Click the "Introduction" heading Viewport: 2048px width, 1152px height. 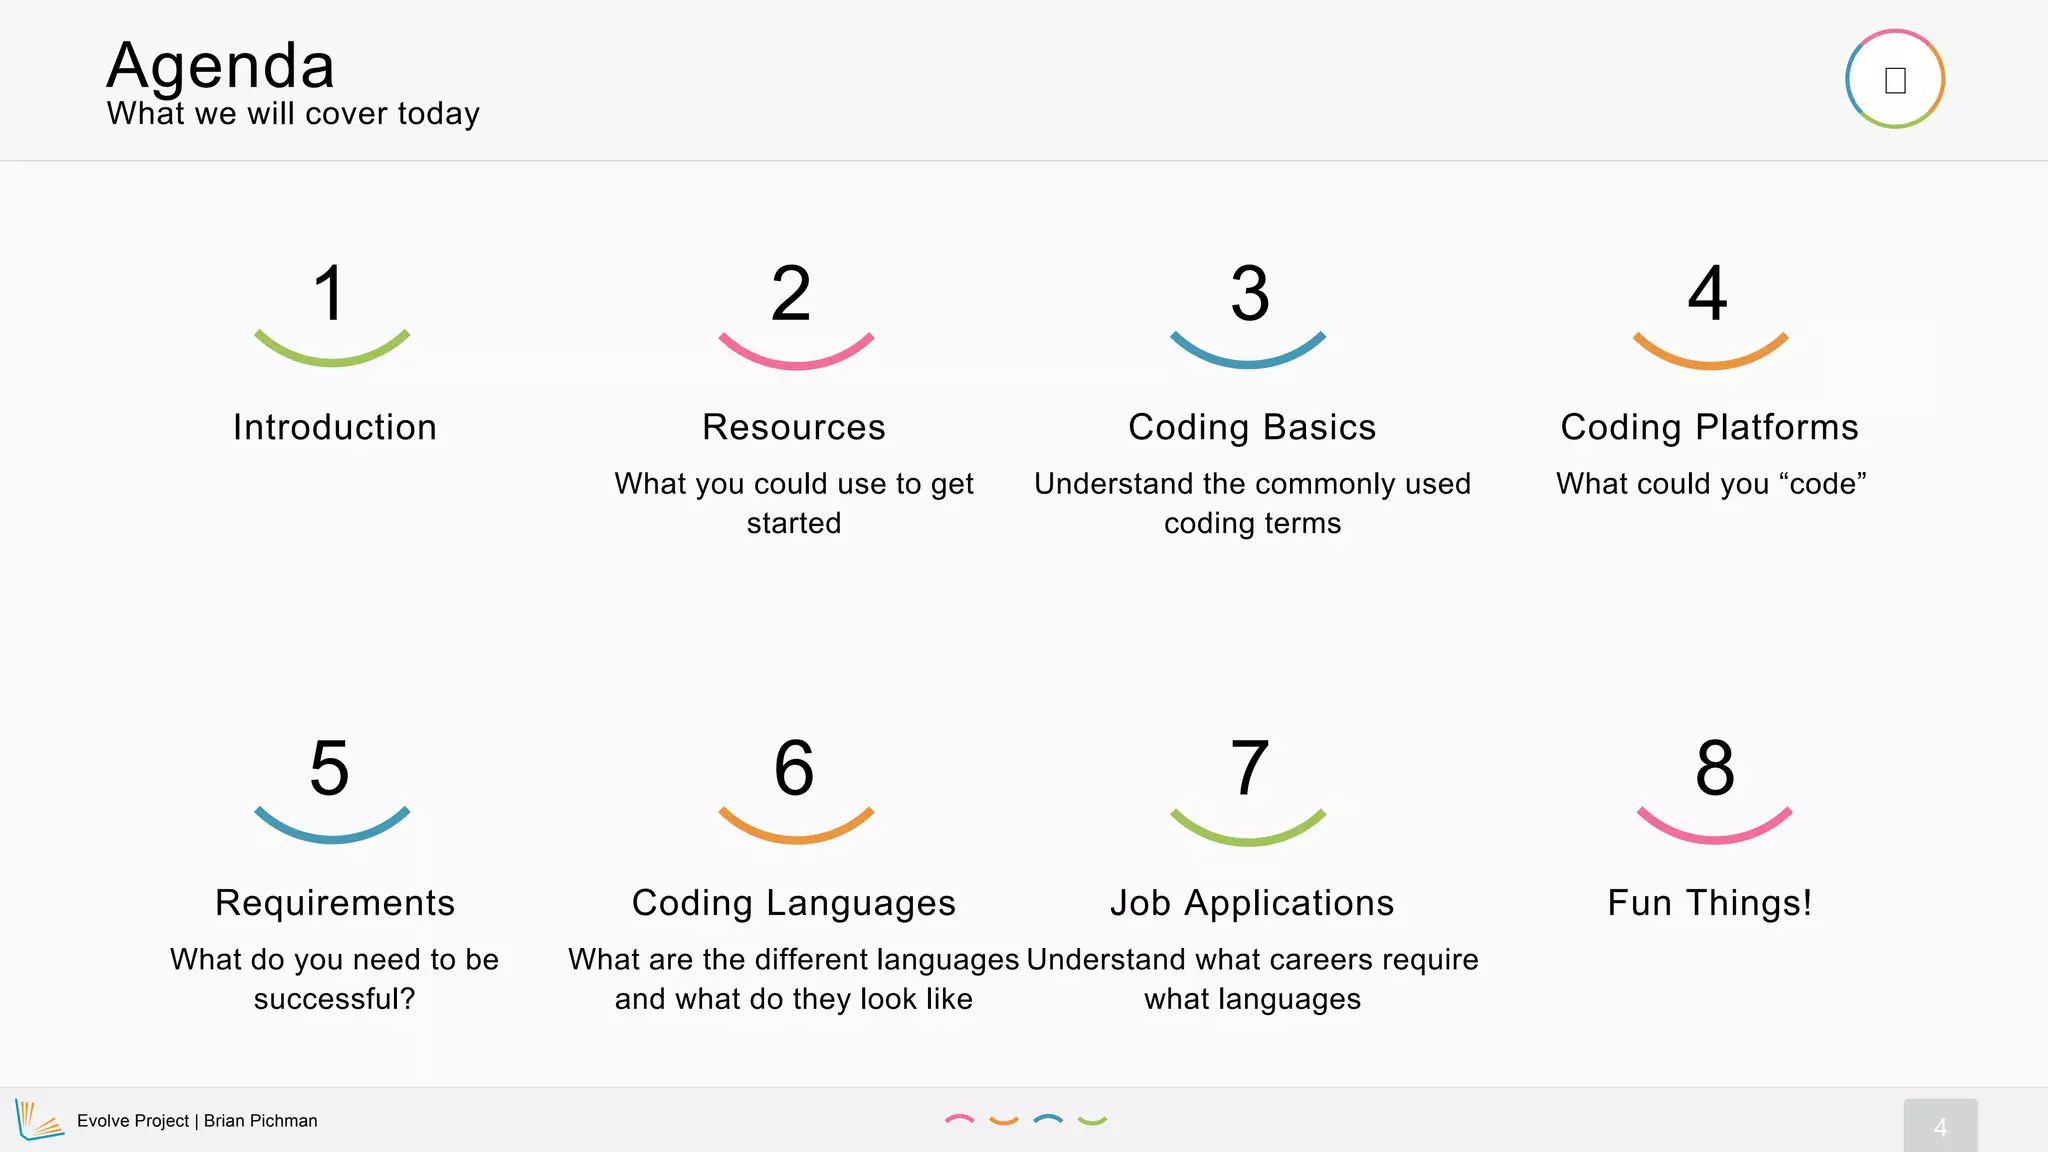(335, 427)
